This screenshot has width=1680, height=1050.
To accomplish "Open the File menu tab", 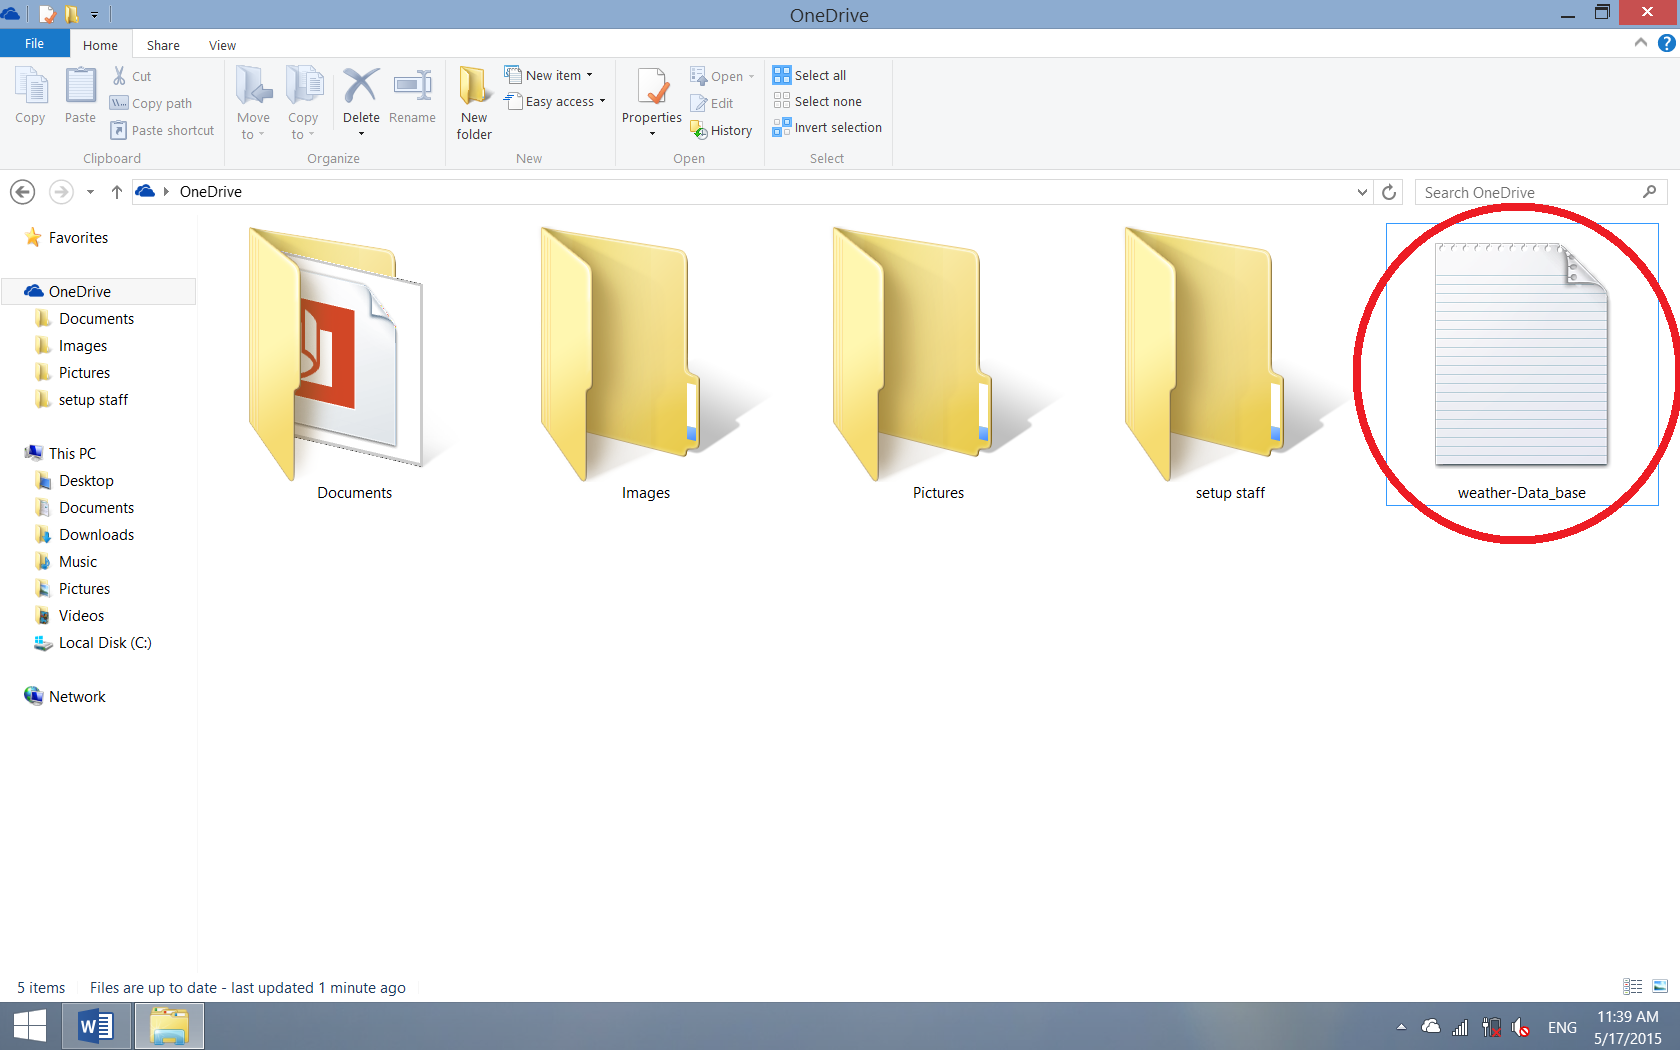I will click(34, 44).
